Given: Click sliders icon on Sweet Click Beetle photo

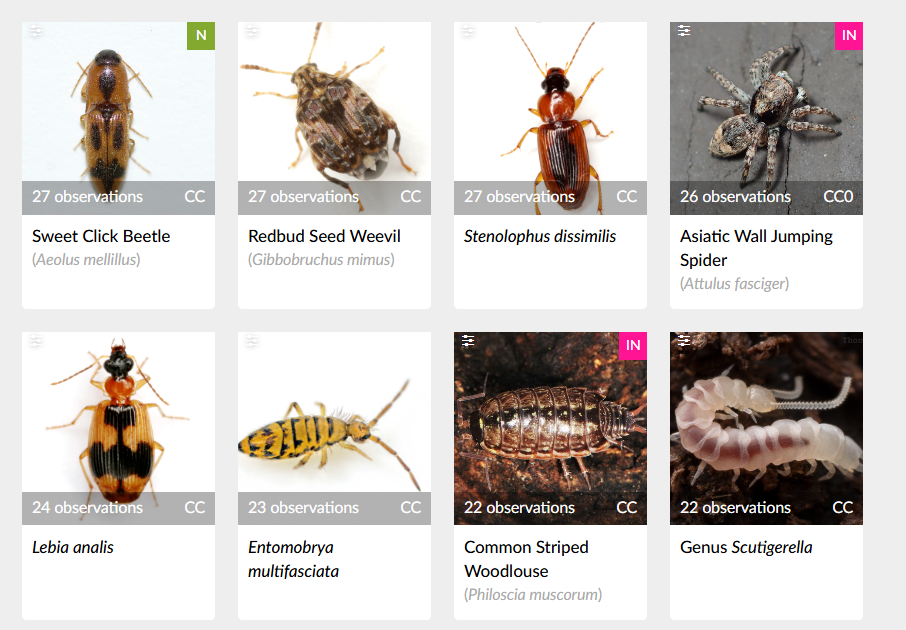Looking at the screenshot, I should pyautogui.click(x=36, y=31).
